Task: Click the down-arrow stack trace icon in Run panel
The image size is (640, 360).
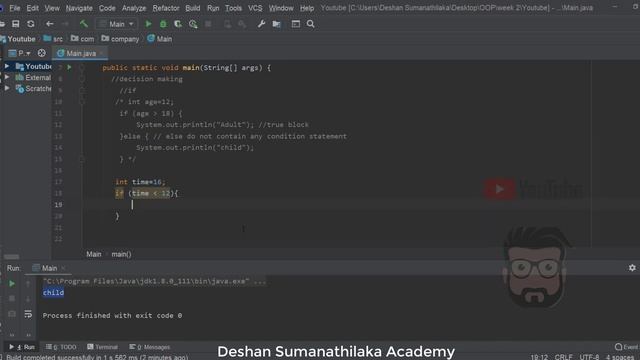Action: click(x=28, y=299)
